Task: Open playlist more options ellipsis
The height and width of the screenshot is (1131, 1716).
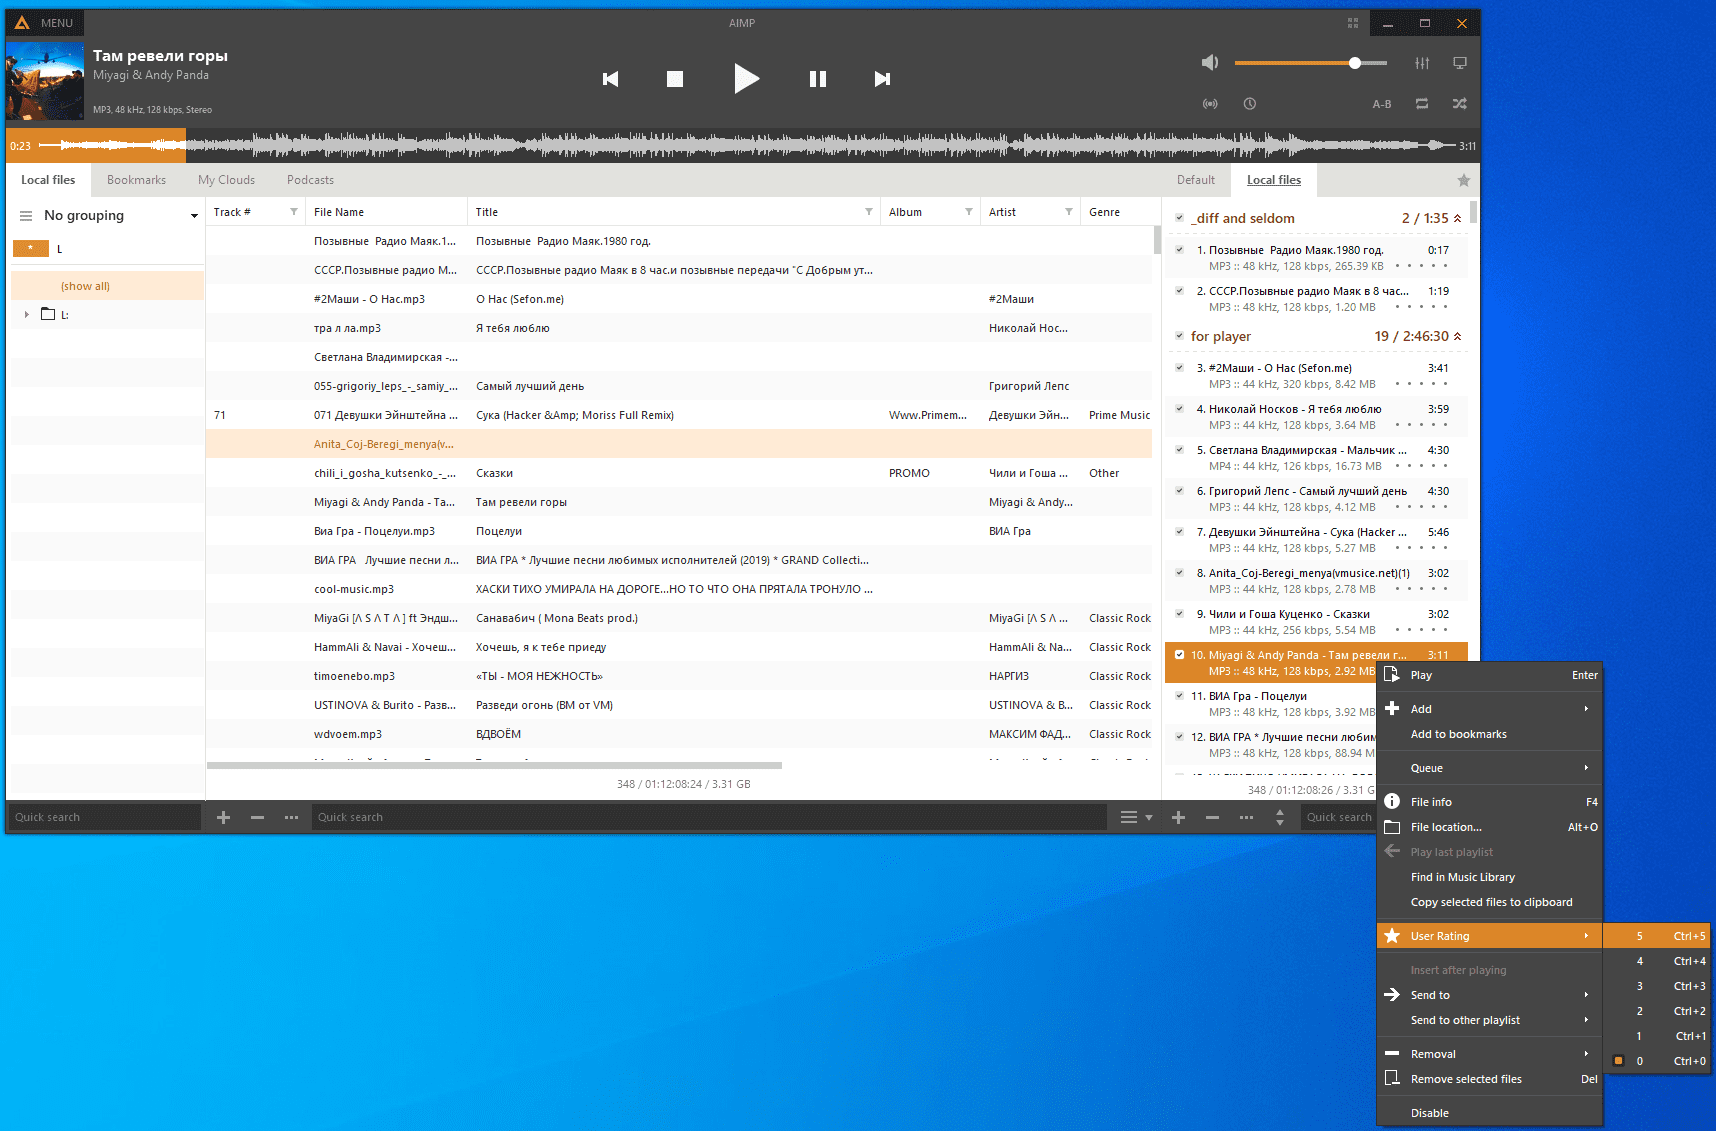Action: [1246, 817]
